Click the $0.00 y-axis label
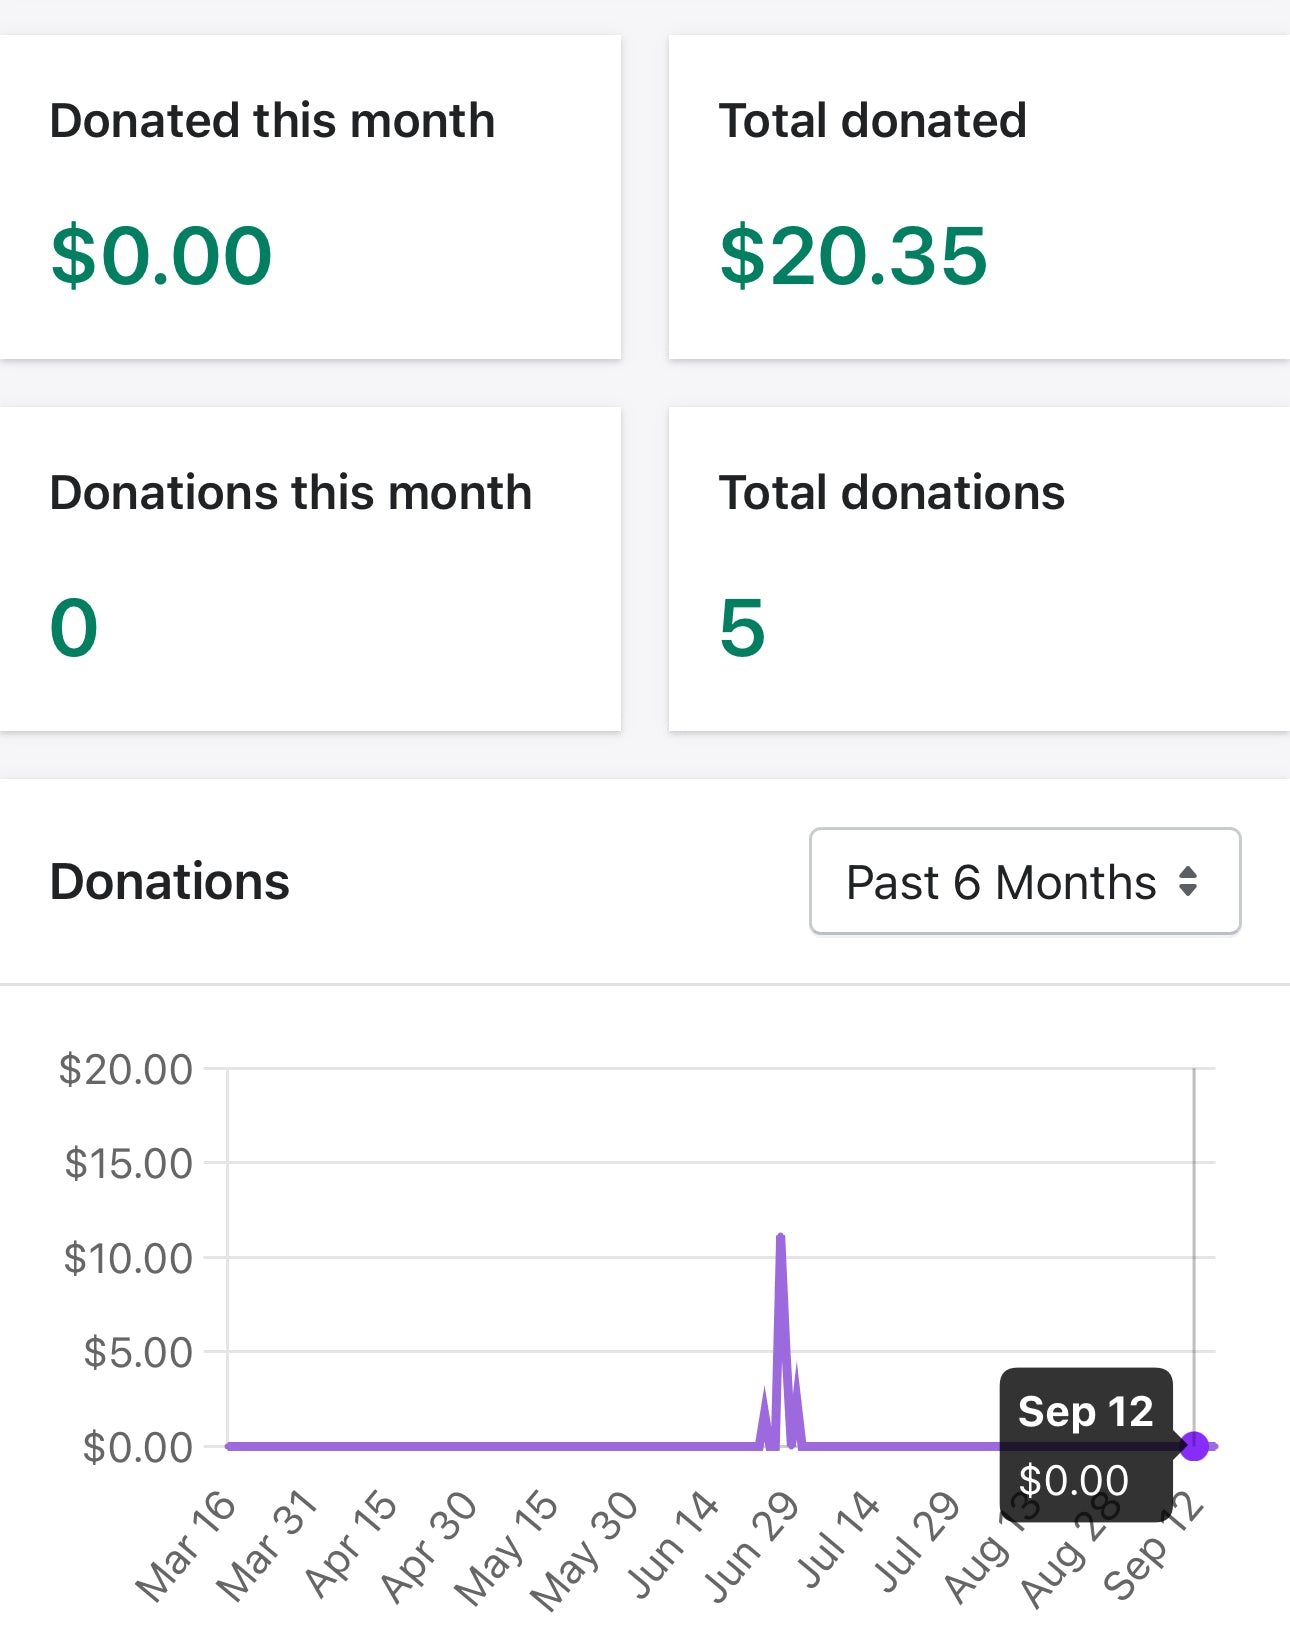Image resolution: width=1290 pixels, height=1651 pixels. pos(138,1446)
